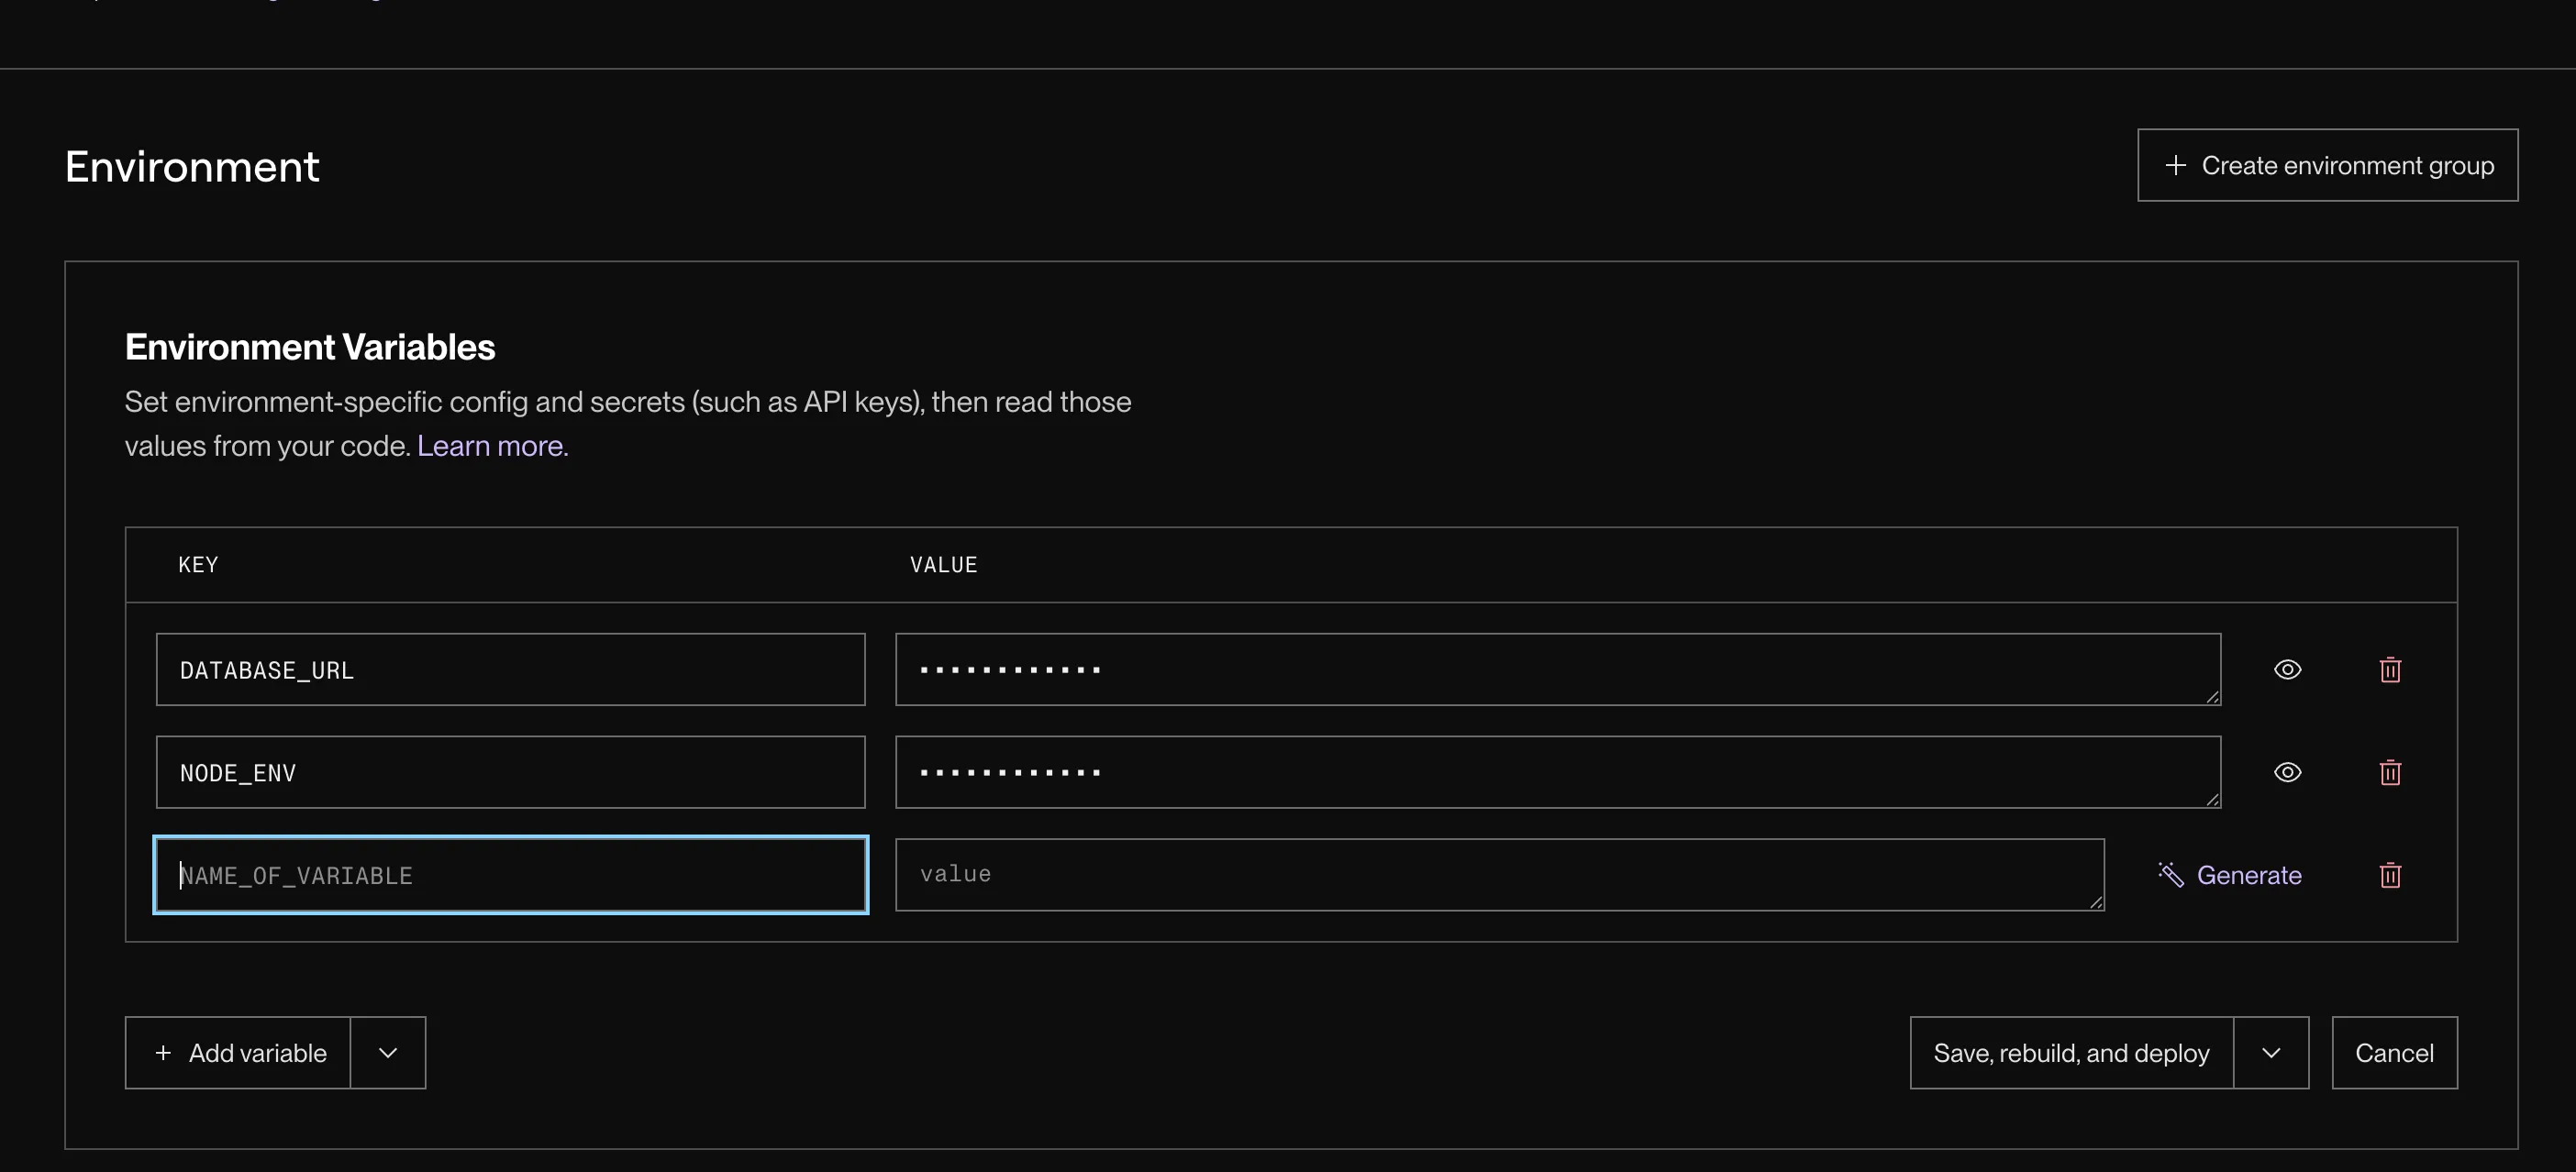The width and height of the screenshot is (2576, 1172).
Task: Open the Learn more link
Action: (x=492, y=446)
